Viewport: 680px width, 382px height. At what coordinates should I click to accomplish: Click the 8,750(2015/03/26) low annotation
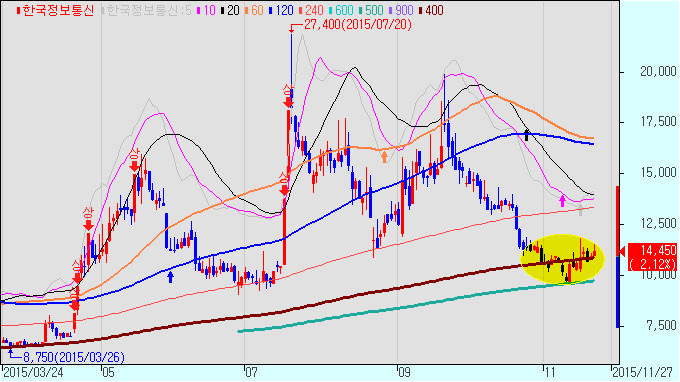coord(73,357)
